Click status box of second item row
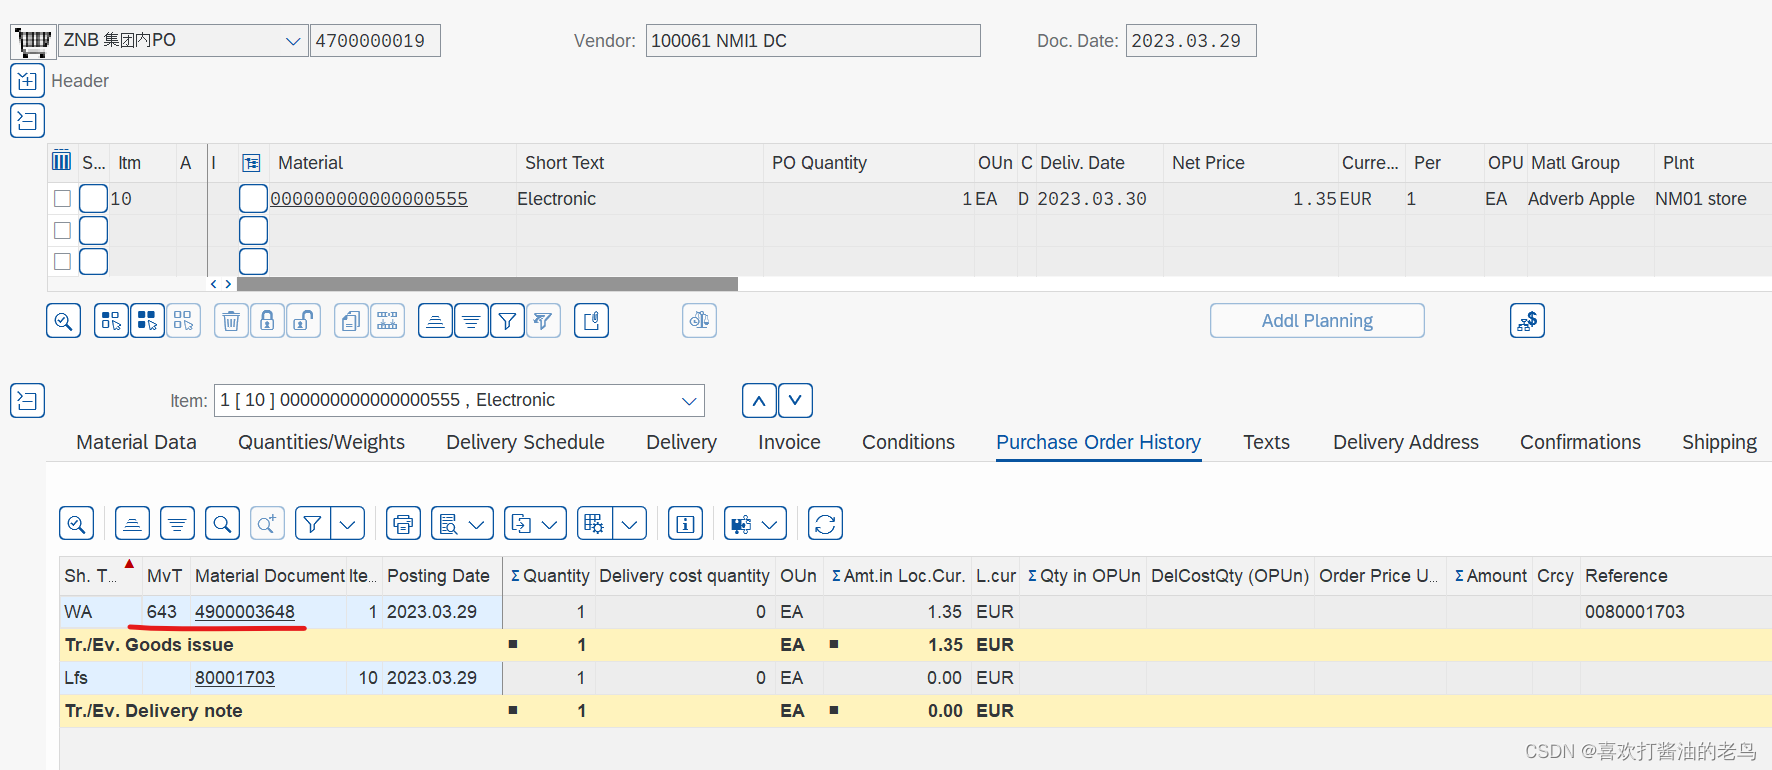The width and height of the screenshot is (1772, 770). 93,231
